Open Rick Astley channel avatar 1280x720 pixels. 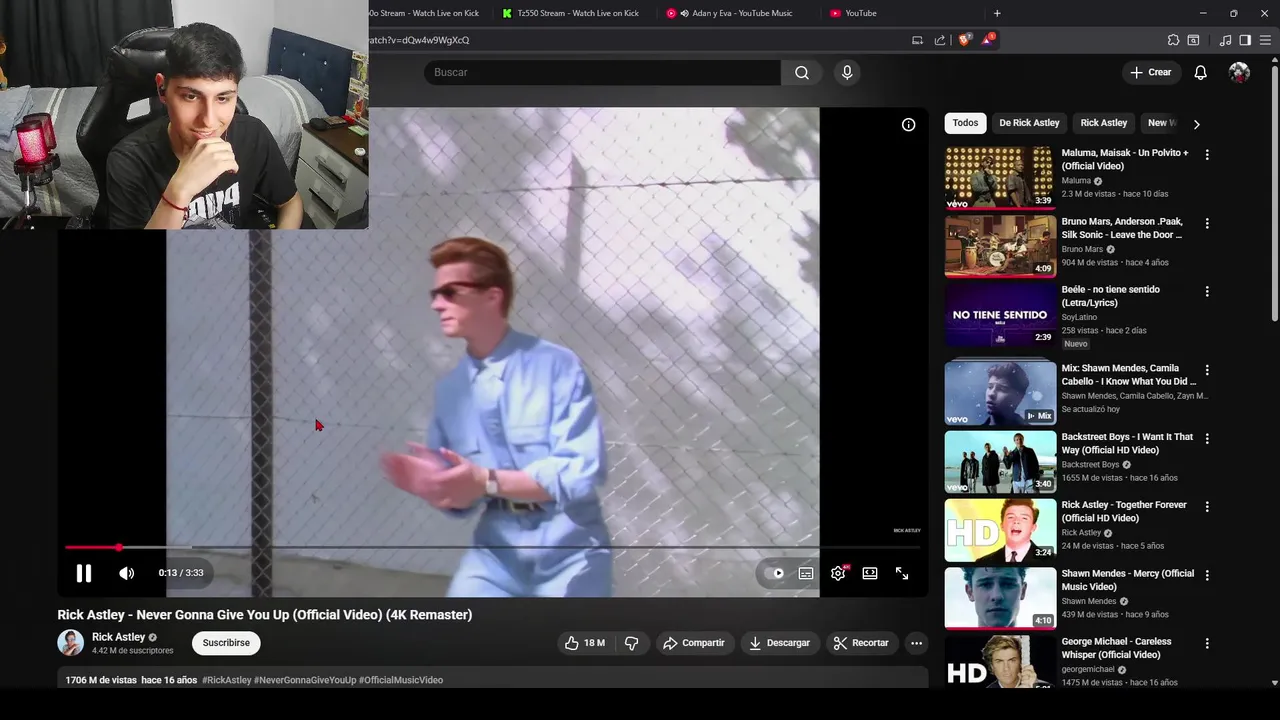click(x=70, y=643)
